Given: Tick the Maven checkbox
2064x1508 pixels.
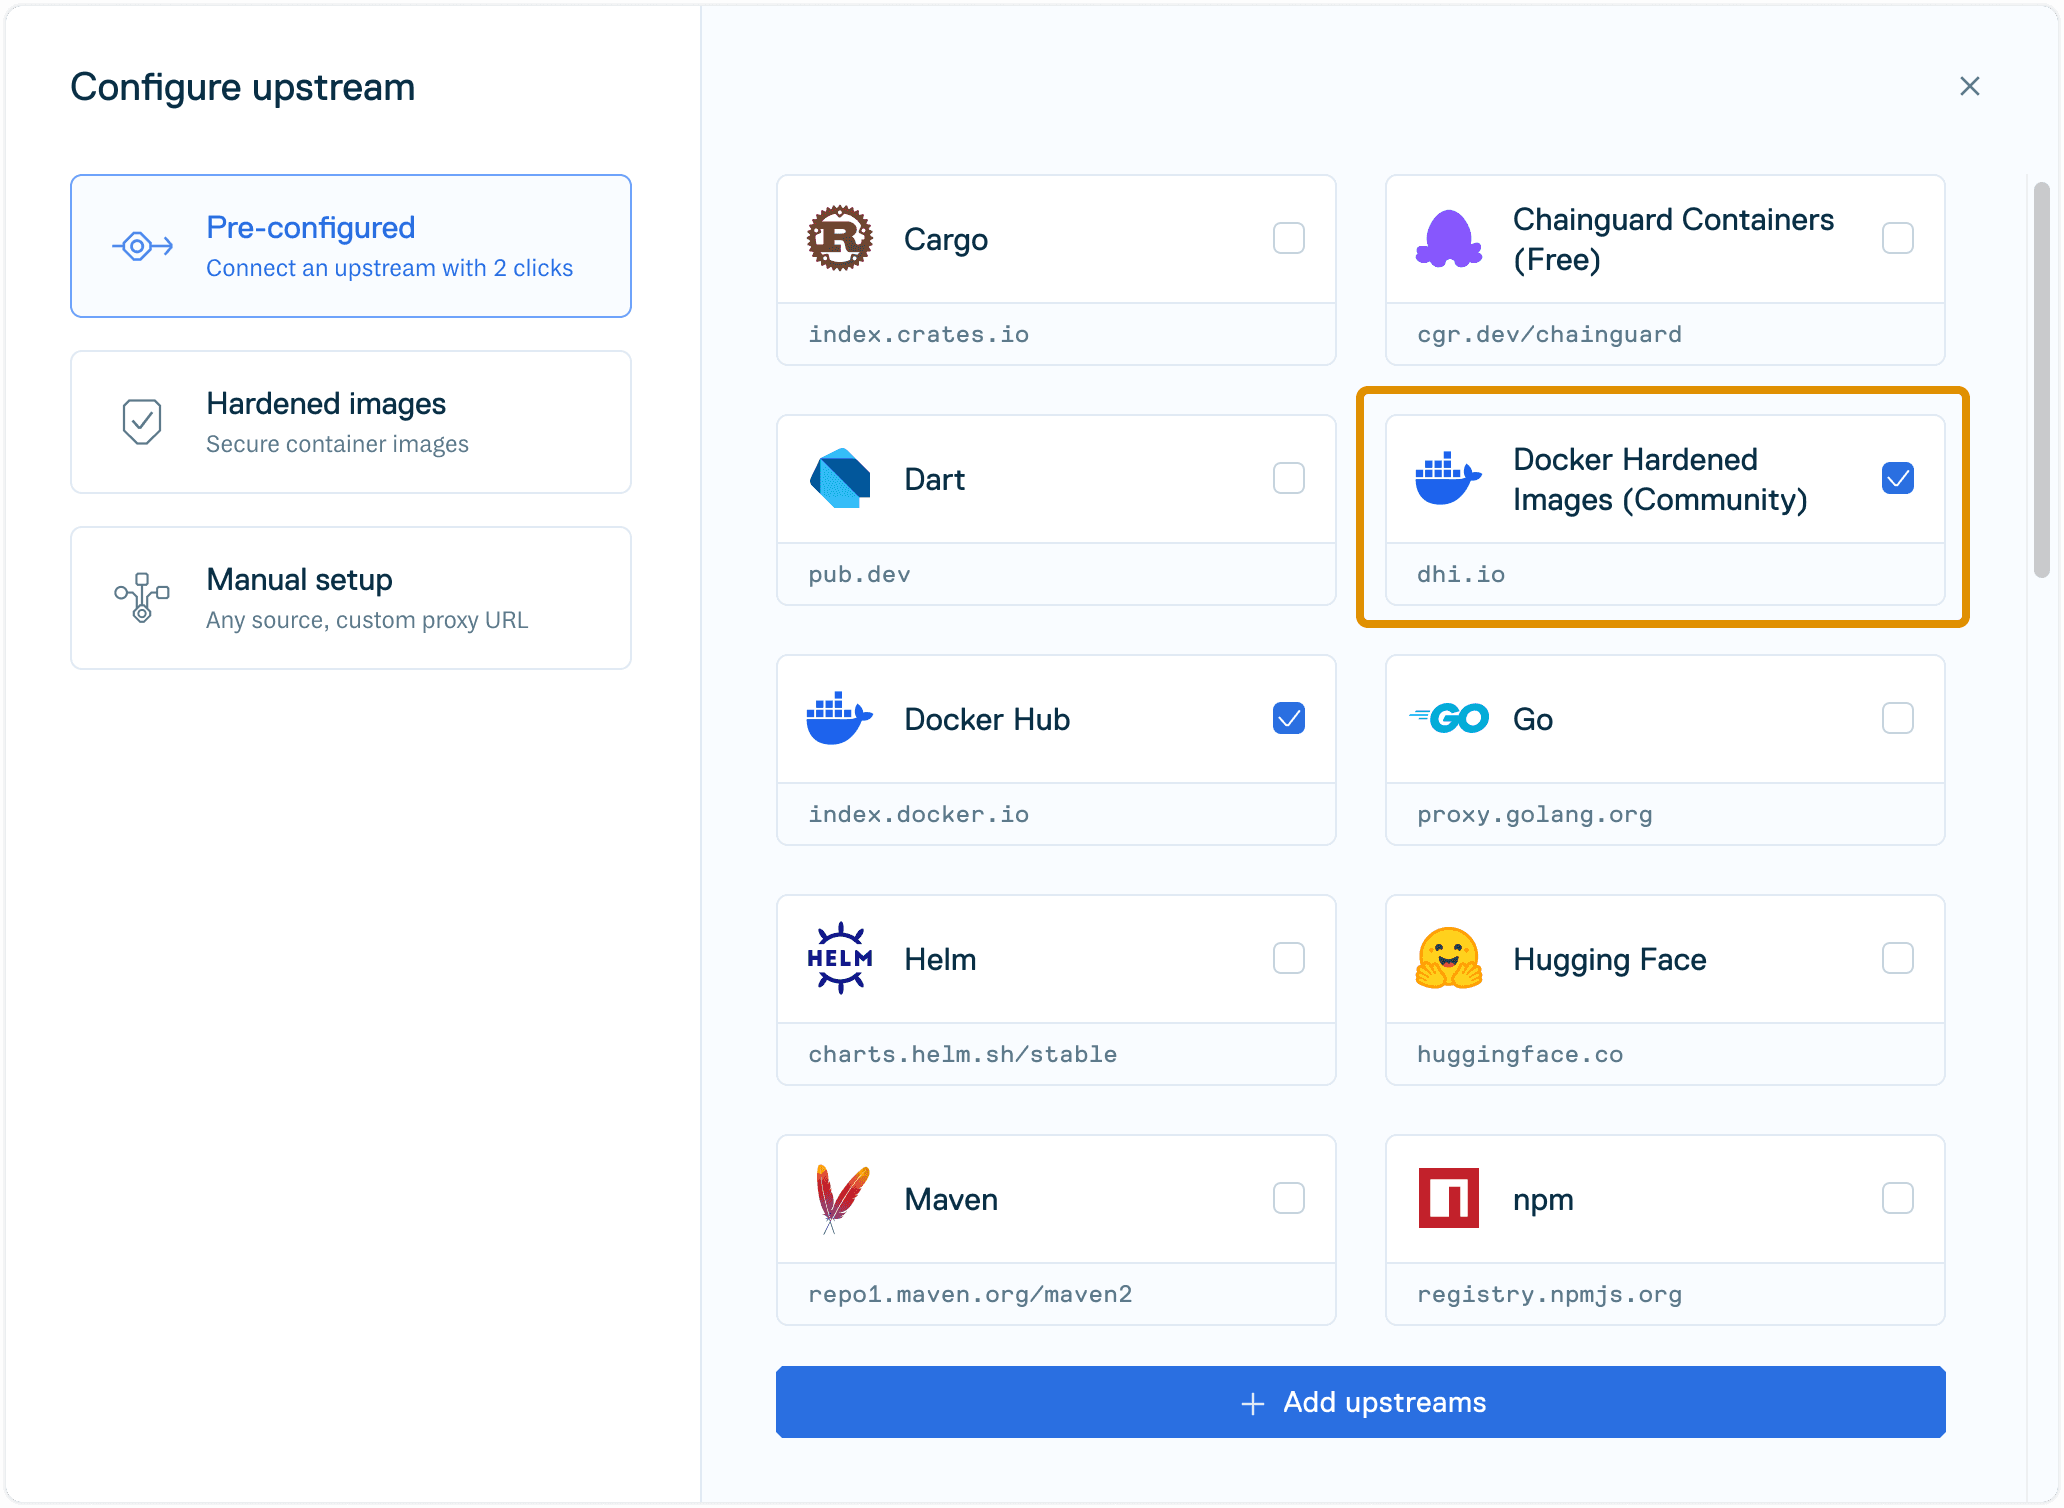Looking at the screenshot, I should [1288, 1198].
